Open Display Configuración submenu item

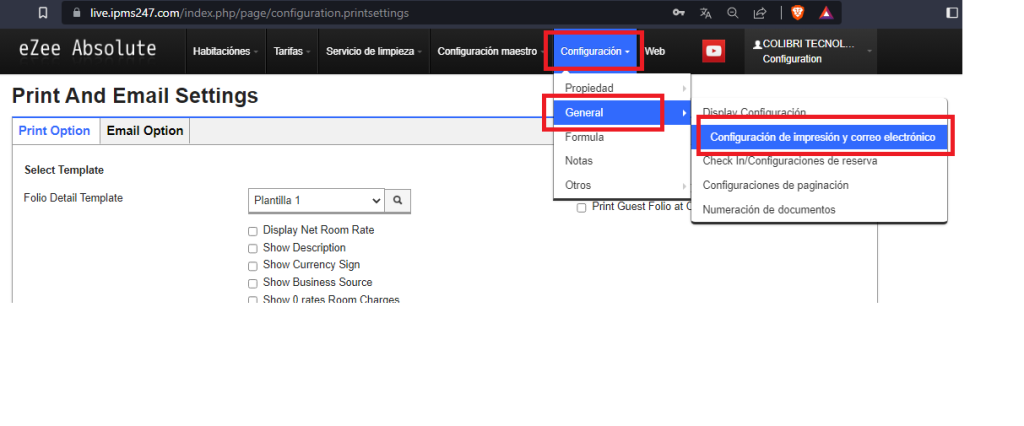819,112
